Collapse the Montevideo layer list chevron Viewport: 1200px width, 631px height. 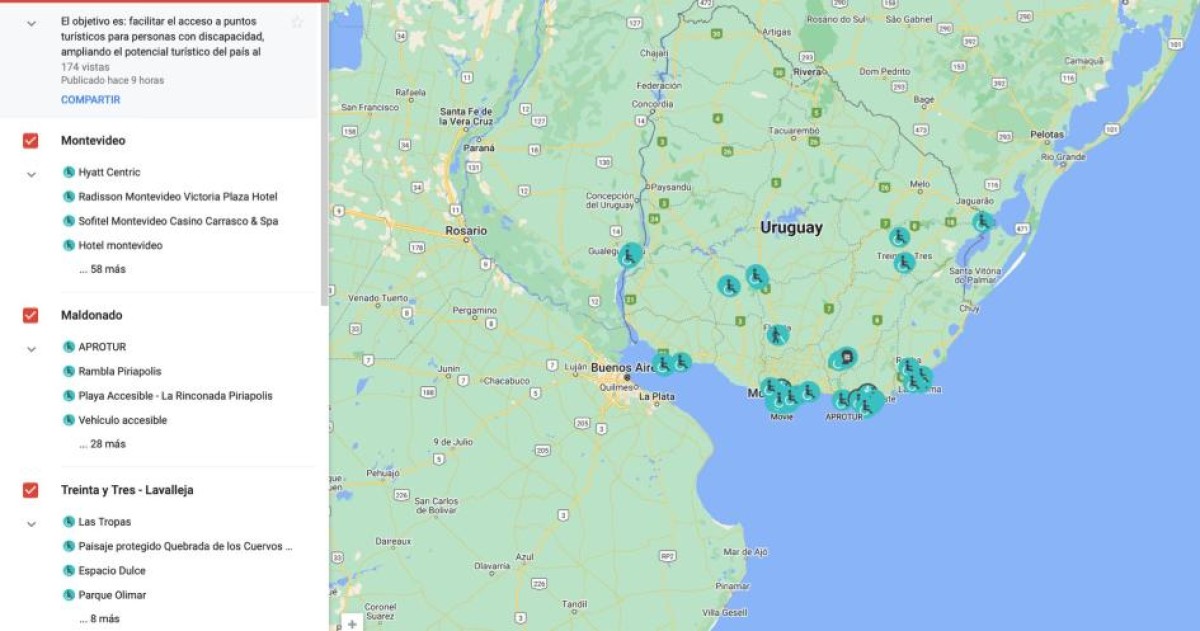pos(31,173)
